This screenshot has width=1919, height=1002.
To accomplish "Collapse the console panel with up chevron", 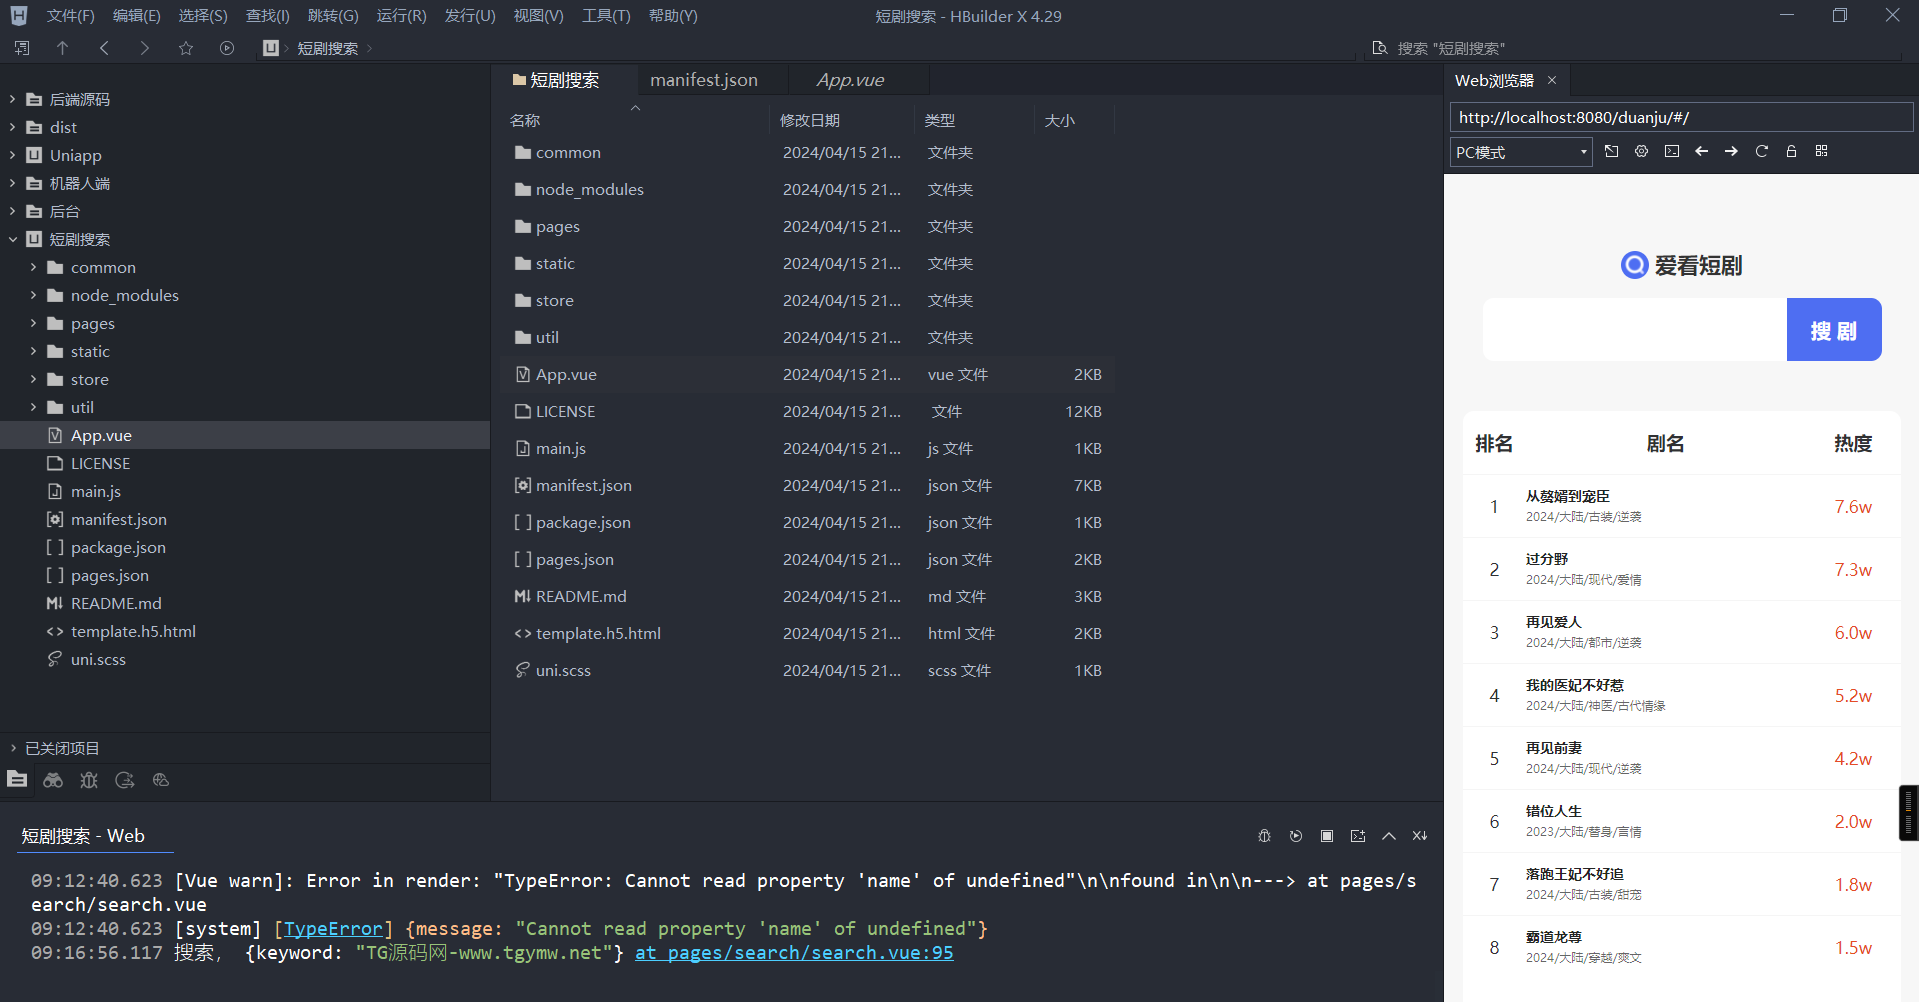I will [x=1388, y=836].
